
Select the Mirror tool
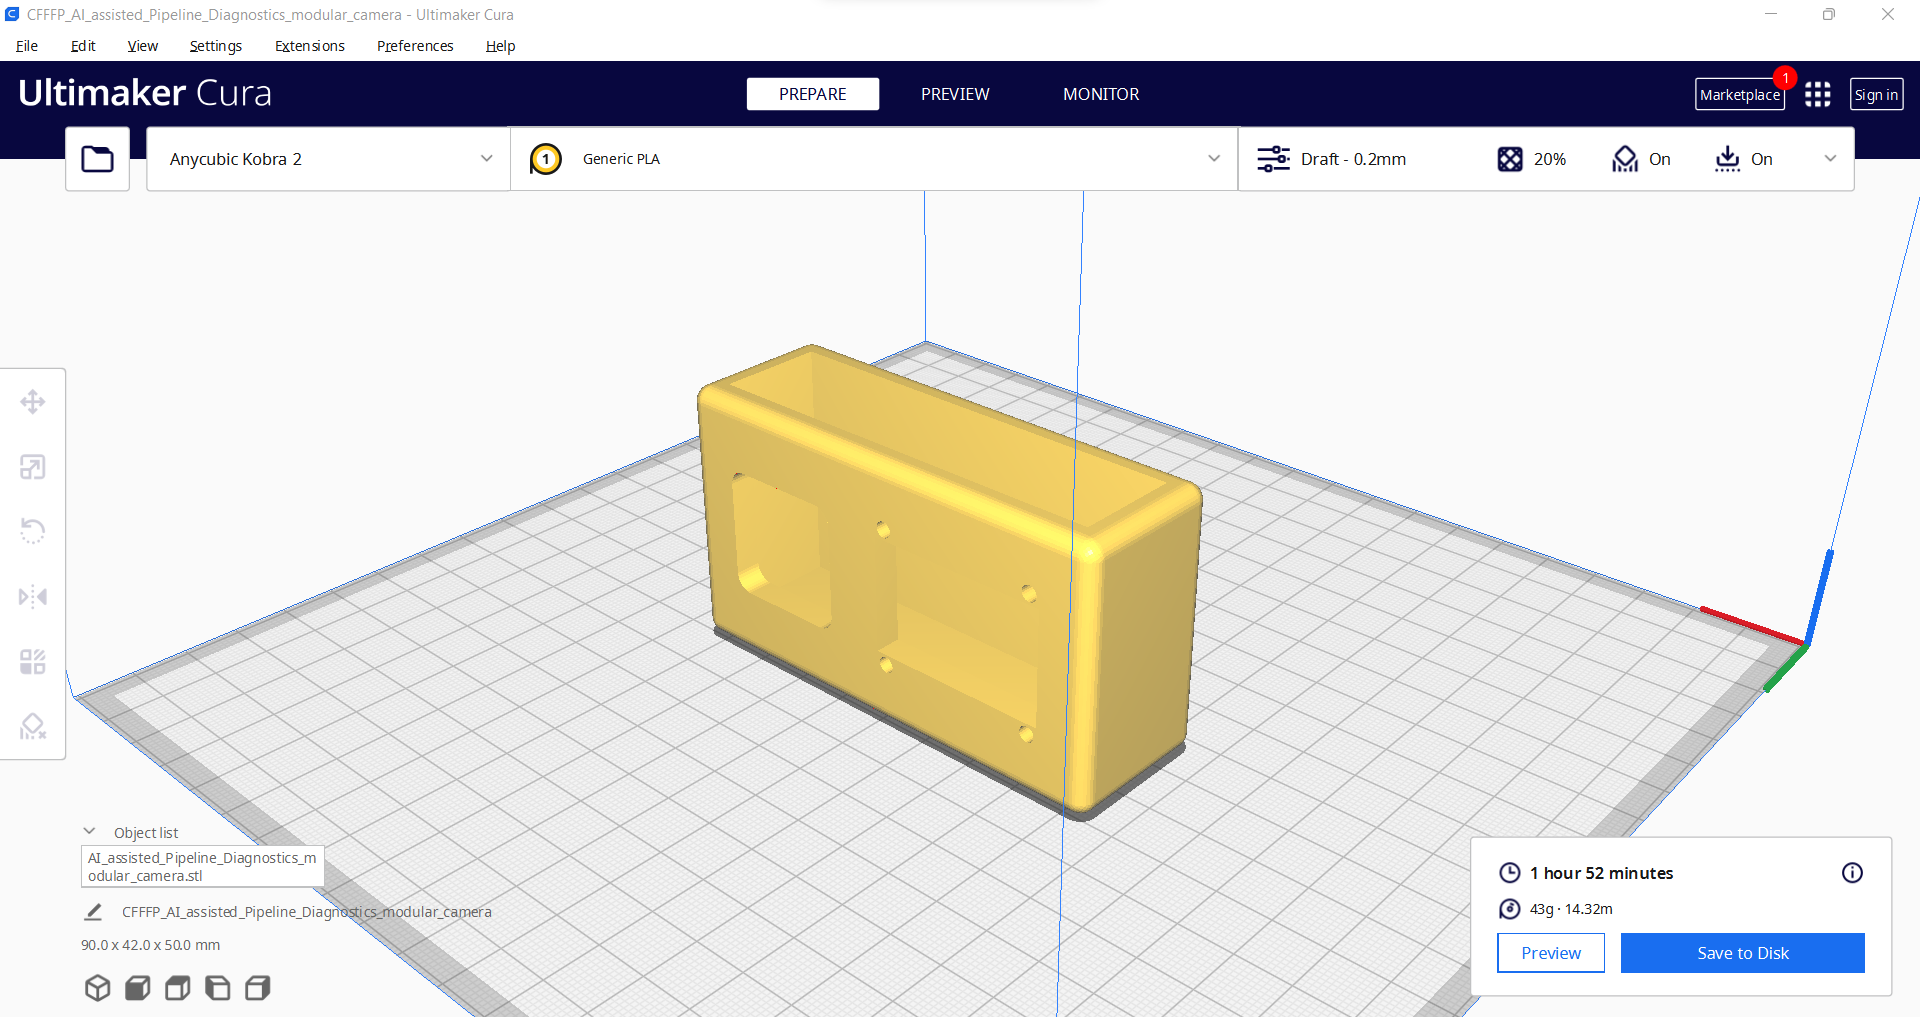[33, 597]
